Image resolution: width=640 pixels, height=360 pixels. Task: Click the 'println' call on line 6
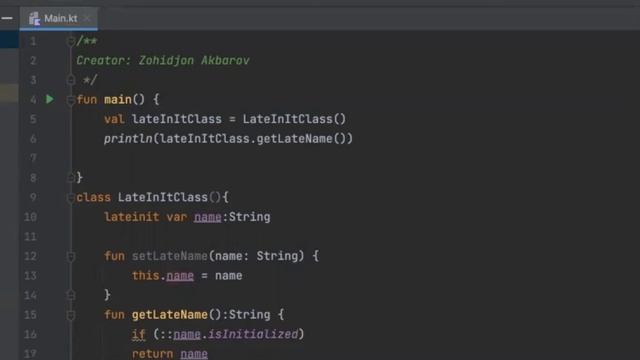pos(128,139)
